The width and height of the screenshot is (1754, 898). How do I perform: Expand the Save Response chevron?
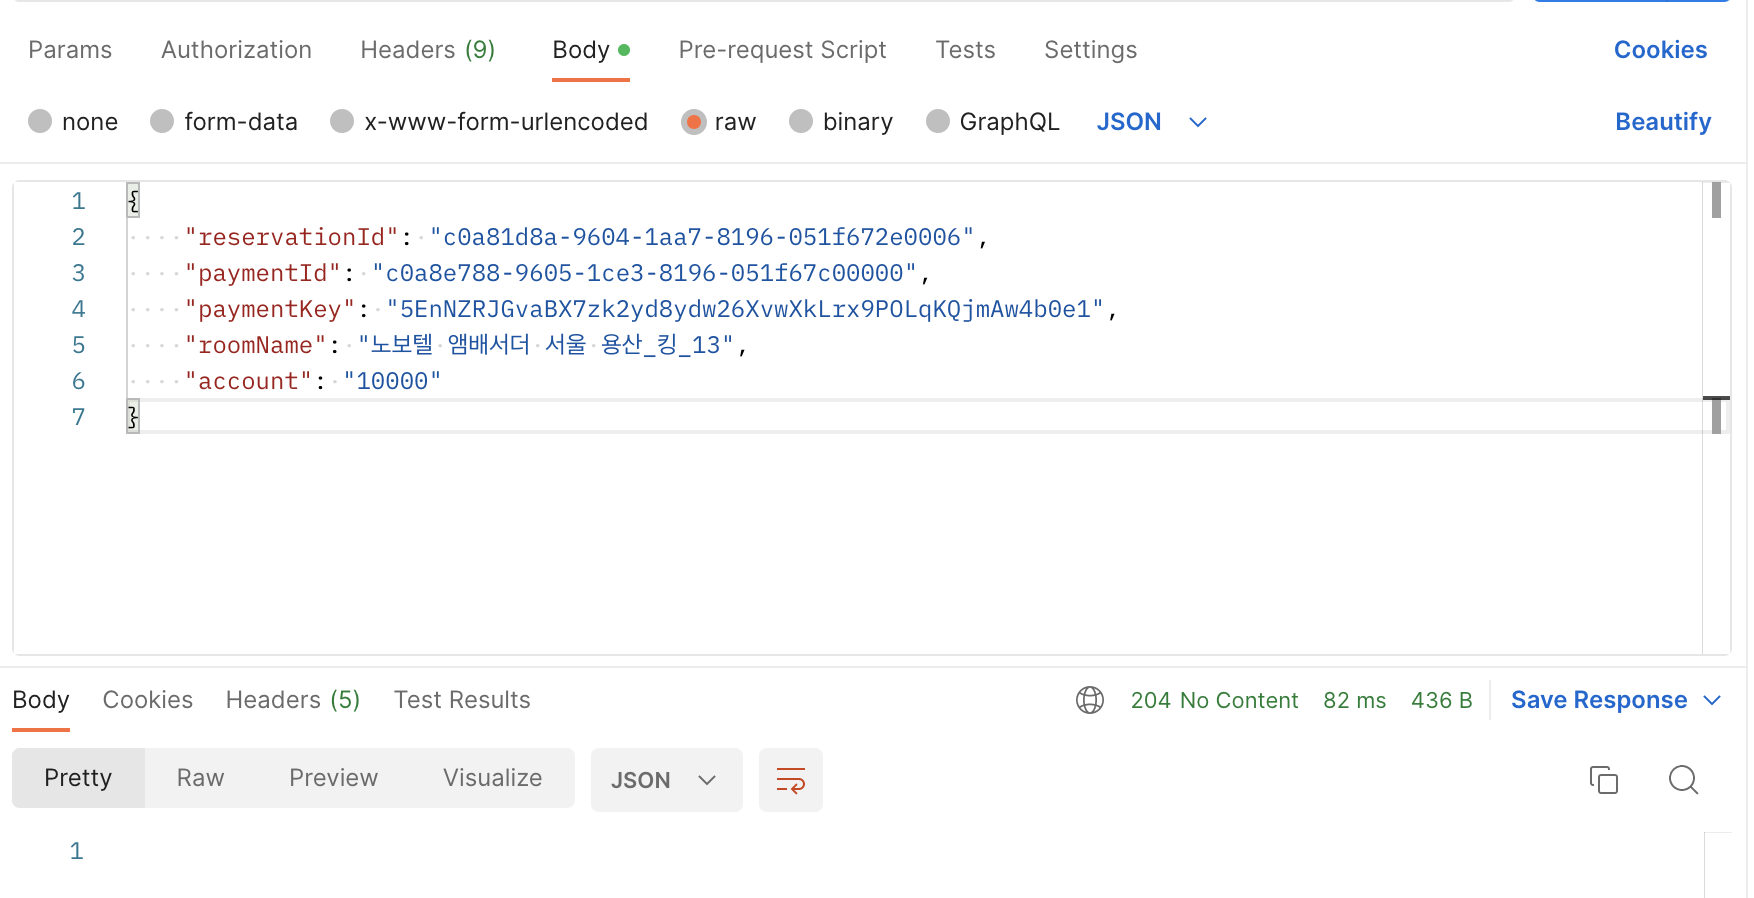click(x=1712, y=700)
